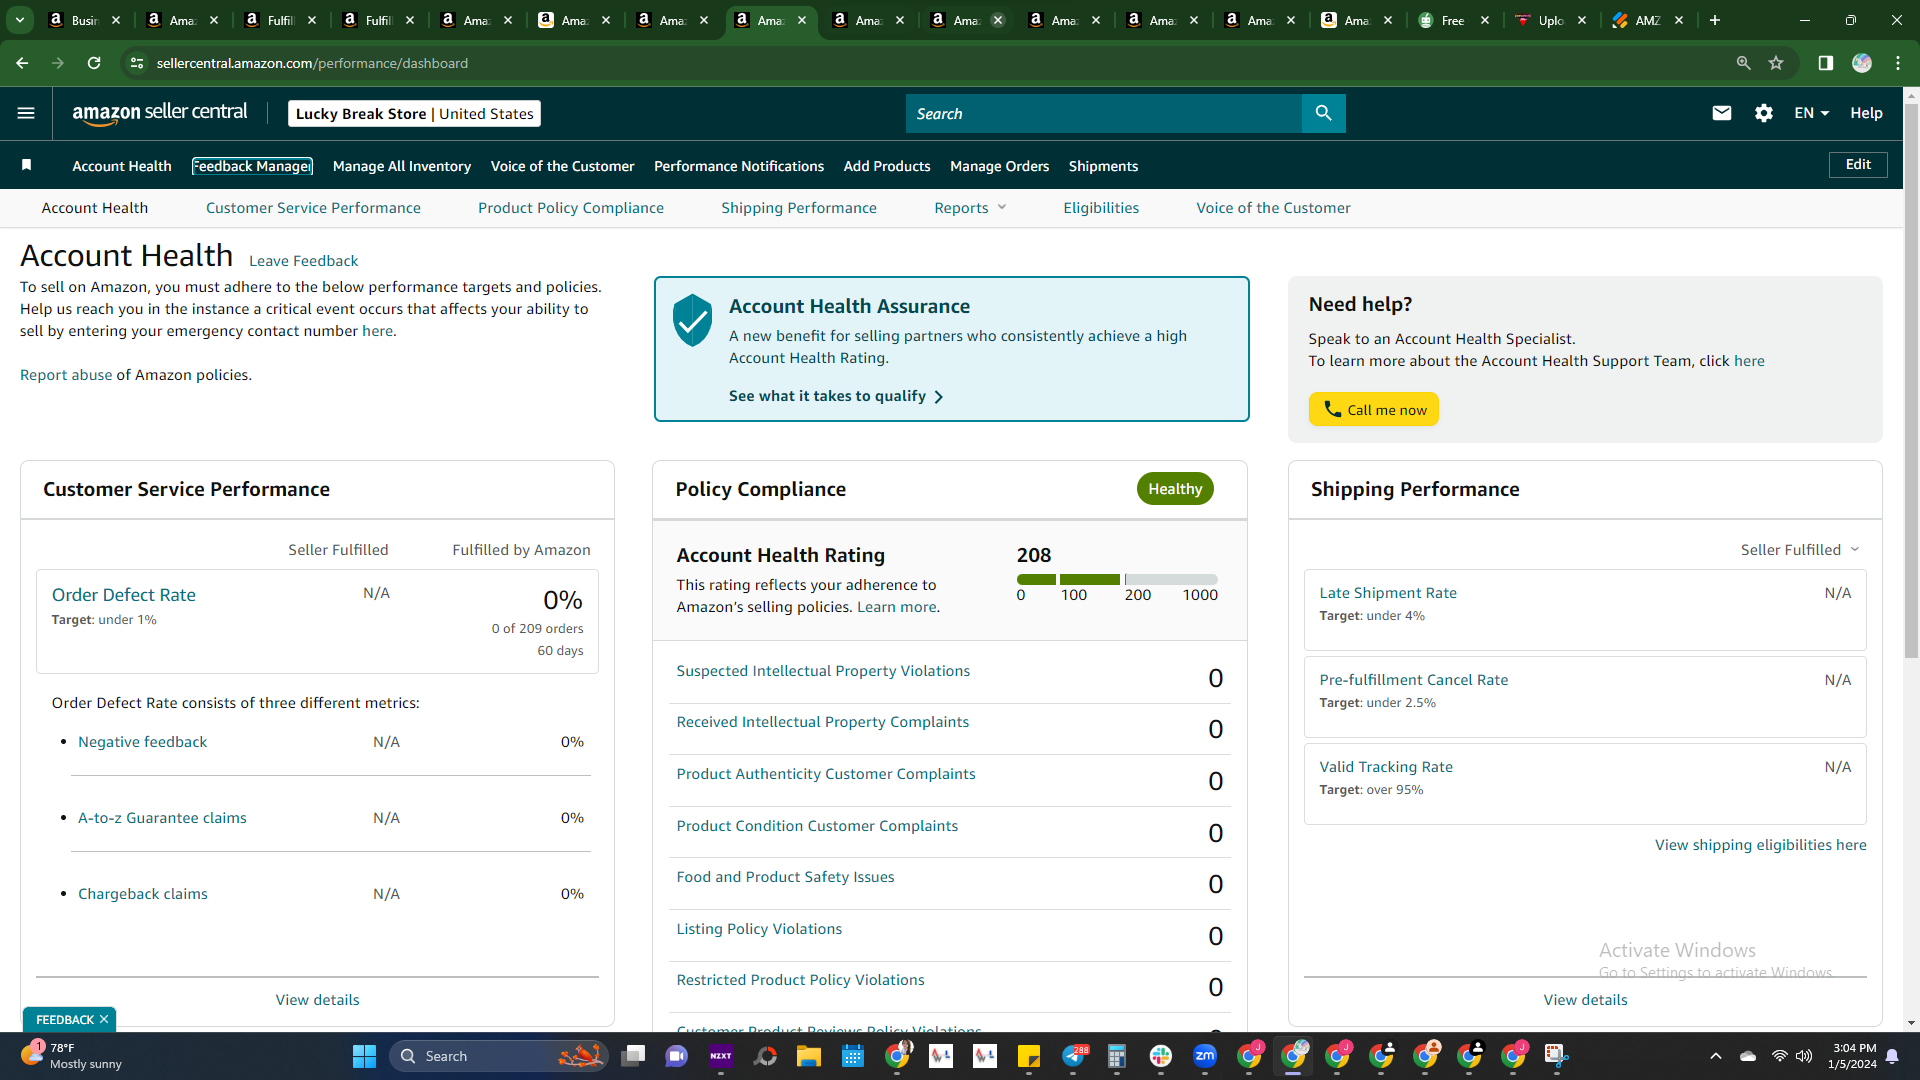Image resolution: width=1920 pixels, height=1080 pixels.
Task: View site information icon in address bar
Action: (x=137, y=63)
